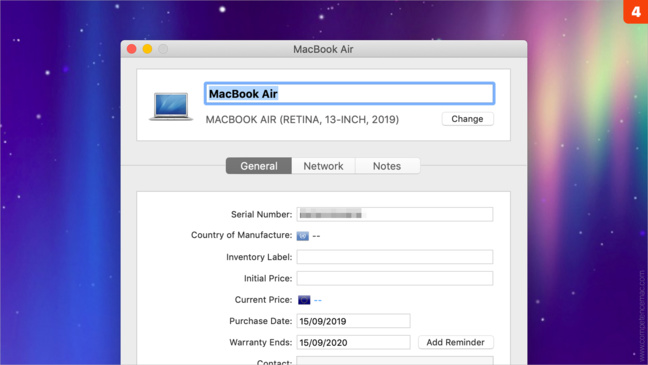Click the Change model button
This screenshot has width=648, height=365.
[x=467, y=119]
